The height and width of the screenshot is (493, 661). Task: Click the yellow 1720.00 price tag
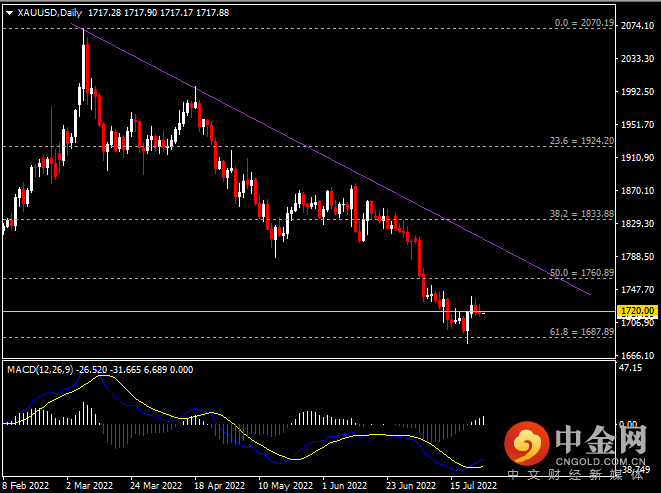637,311
